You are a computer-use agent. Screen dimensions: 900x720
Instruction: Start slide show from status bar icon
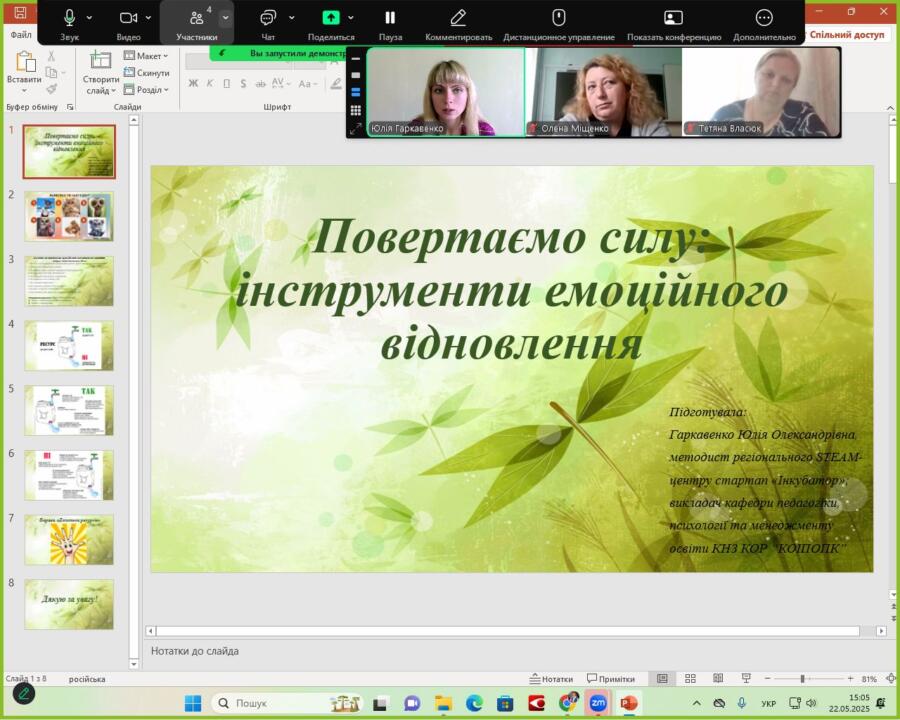(x=746, y=679)
